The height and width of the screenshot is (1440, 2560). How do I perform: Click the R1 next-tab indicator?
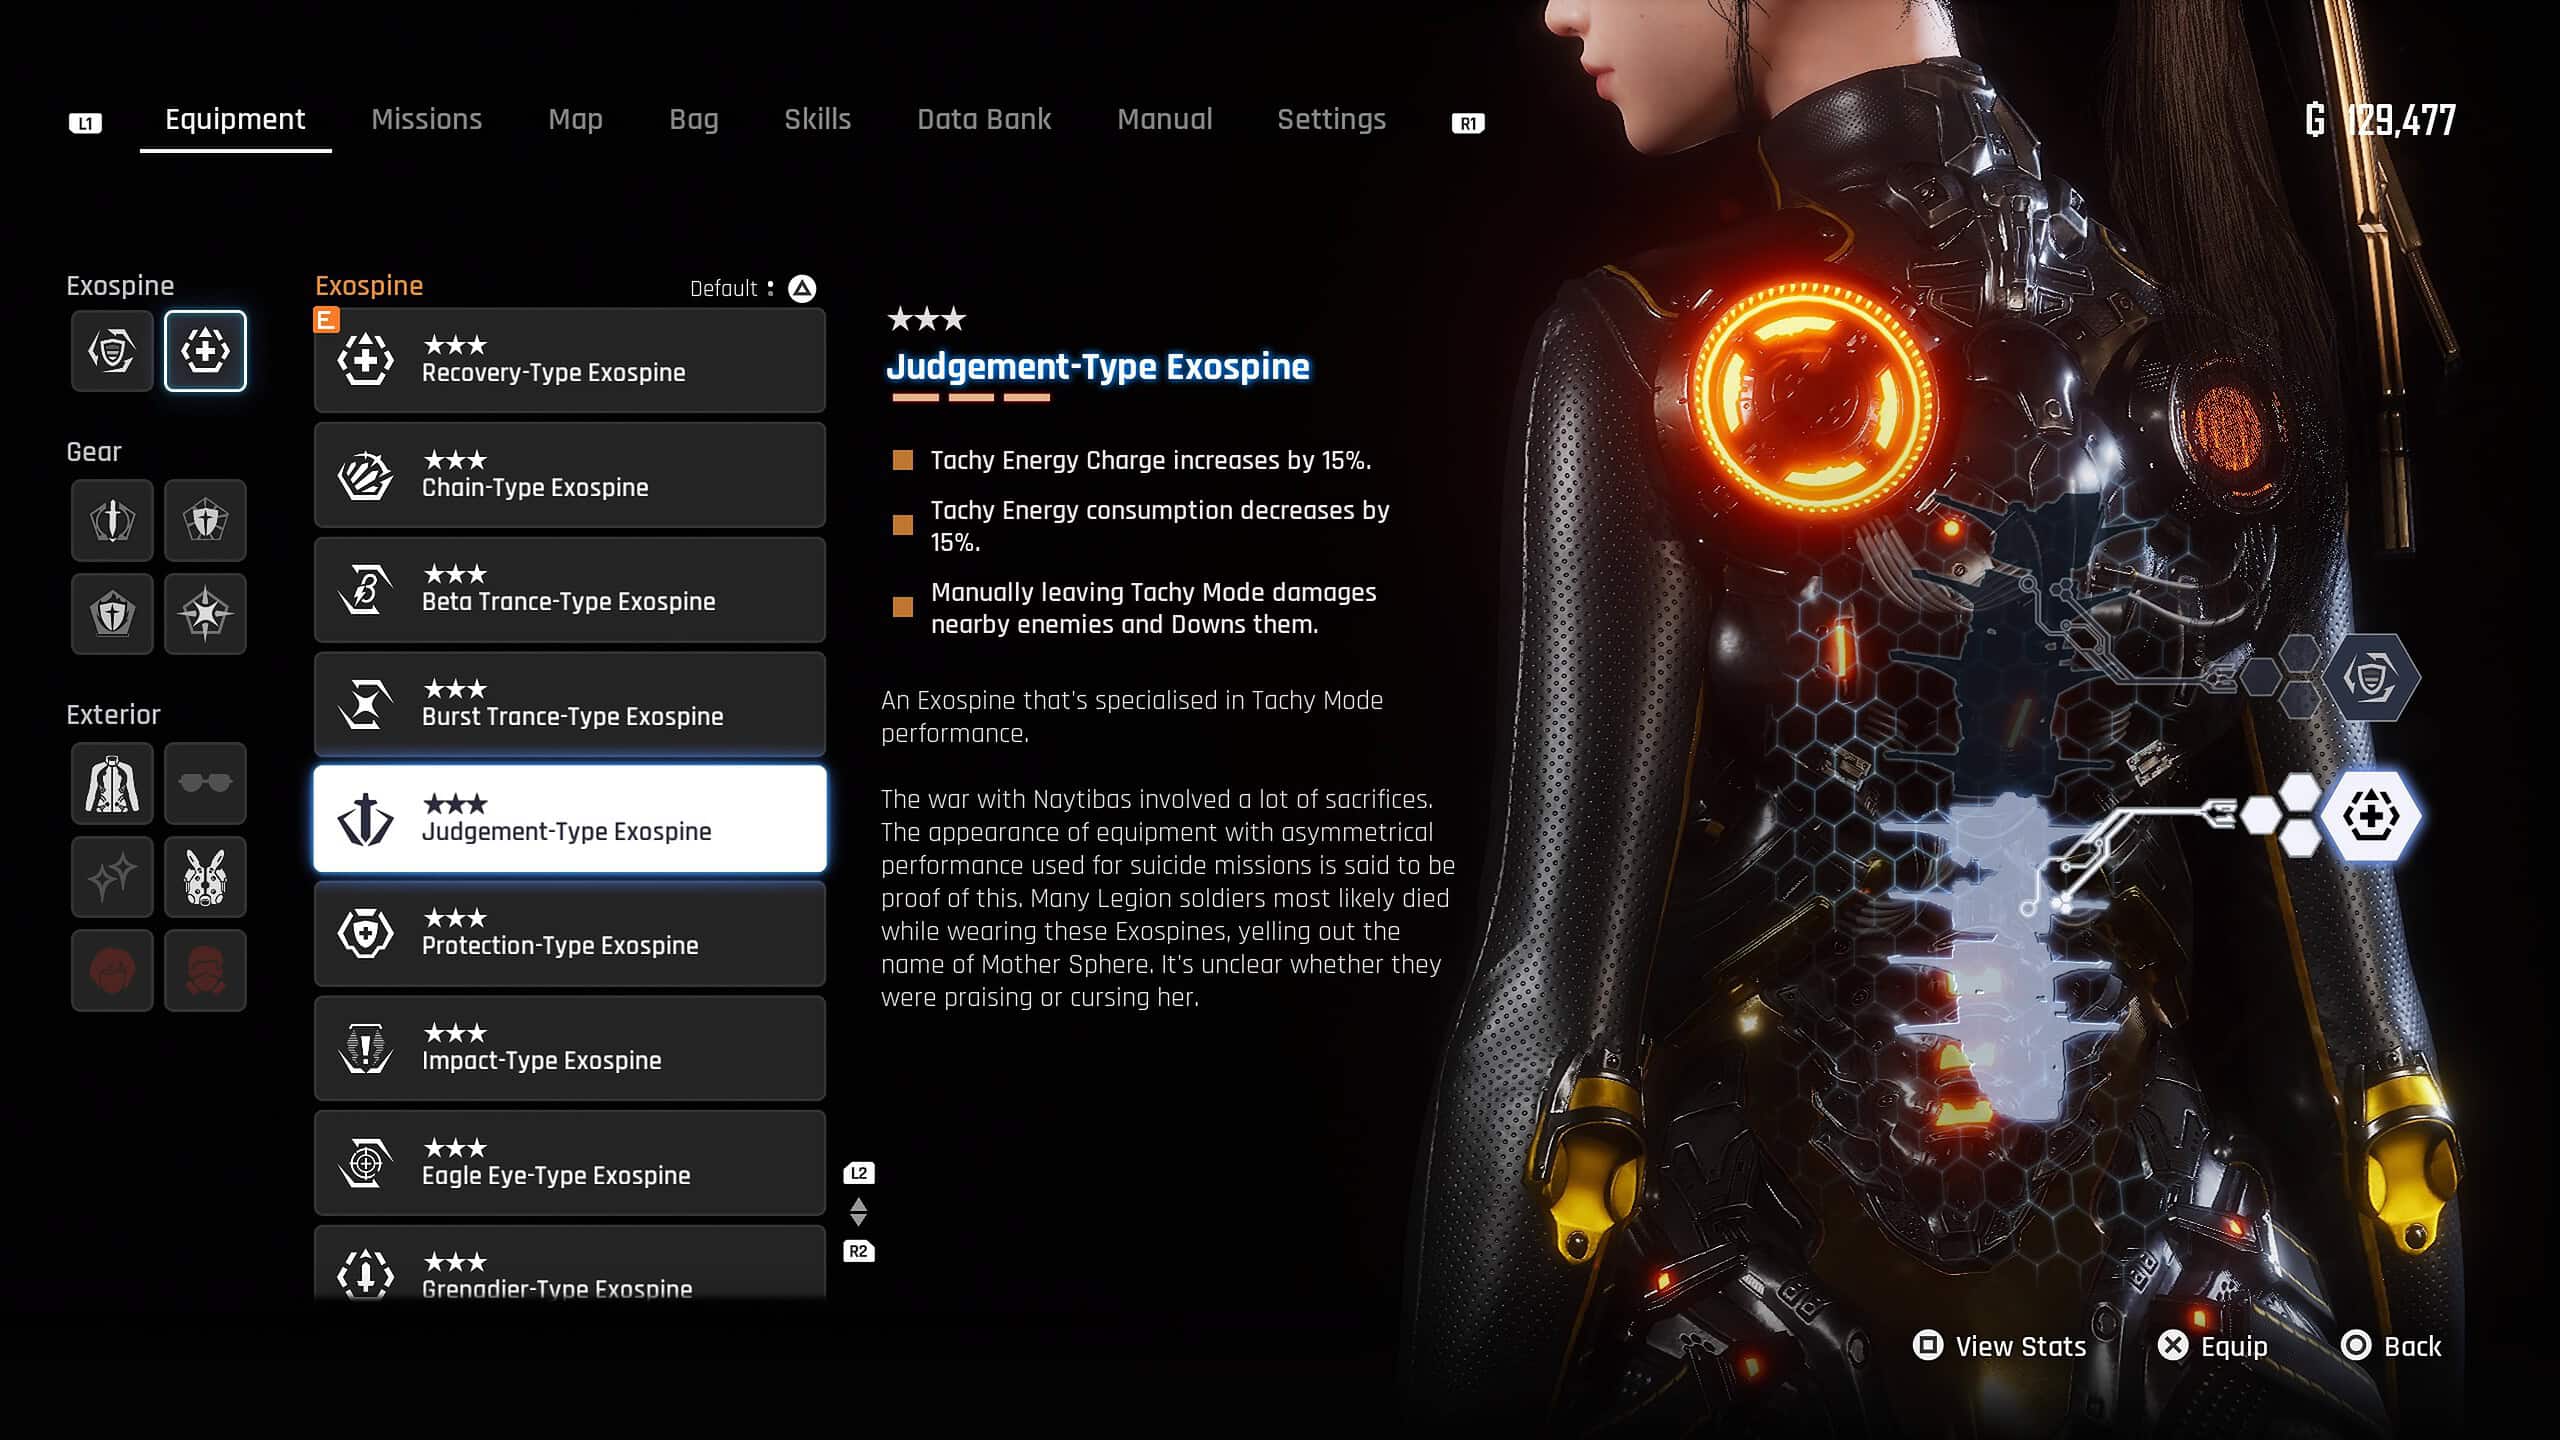[x=1468, y=123]
